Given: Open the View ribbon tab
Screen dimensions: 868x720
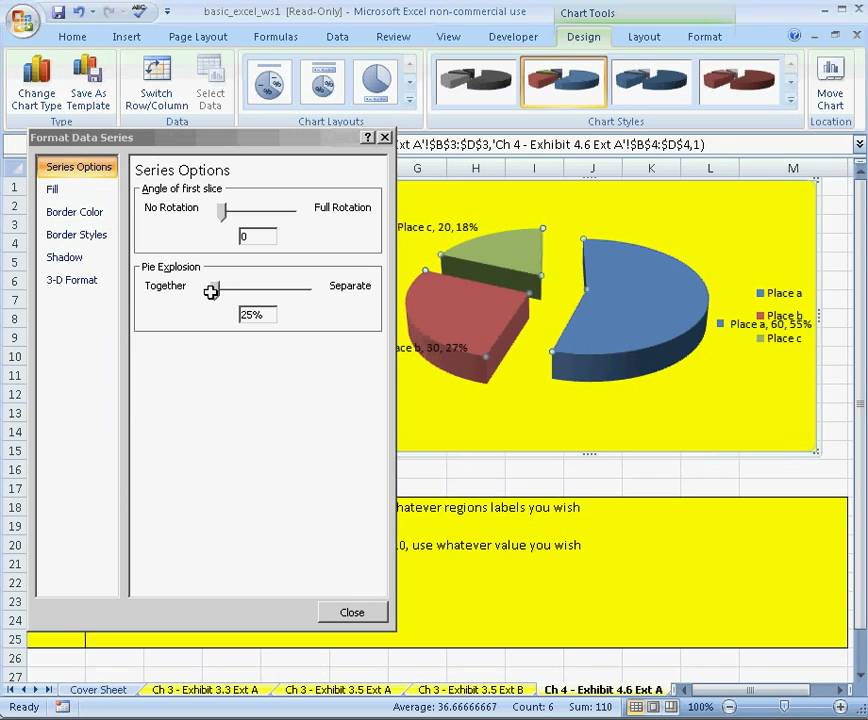Looking at the screenshot, I should coord(448,37).
